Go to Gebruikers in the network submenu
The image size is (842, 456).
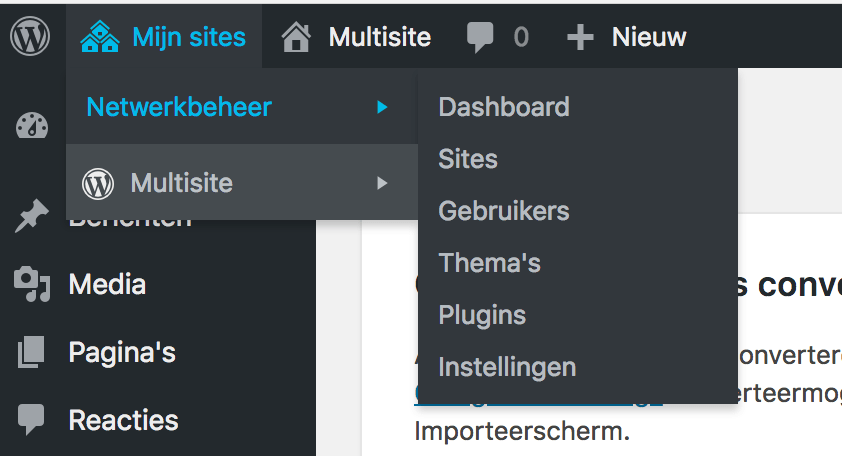(x=504, y=211)
